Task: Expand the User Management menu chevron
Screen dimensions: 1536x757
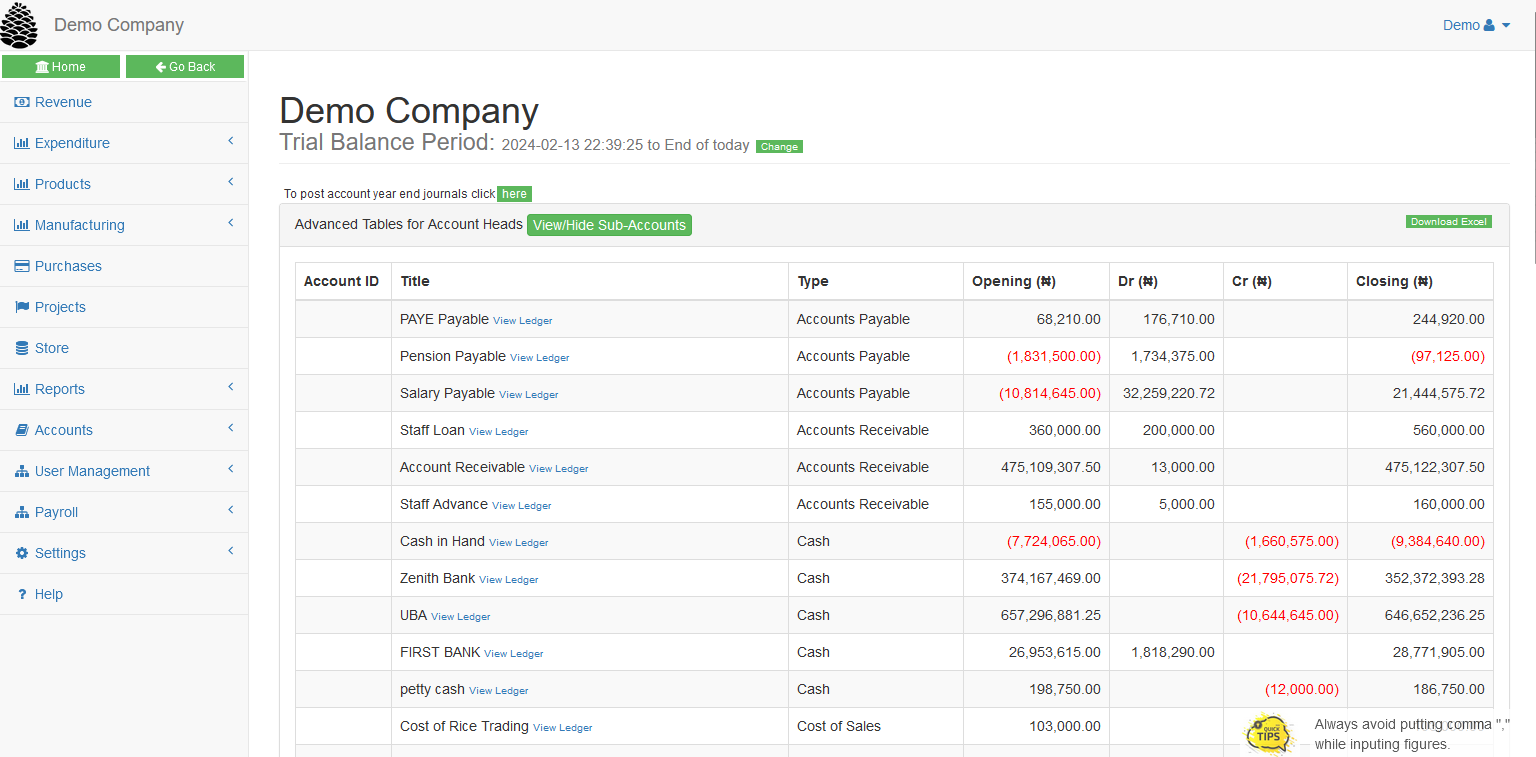Action: (231, 469)
